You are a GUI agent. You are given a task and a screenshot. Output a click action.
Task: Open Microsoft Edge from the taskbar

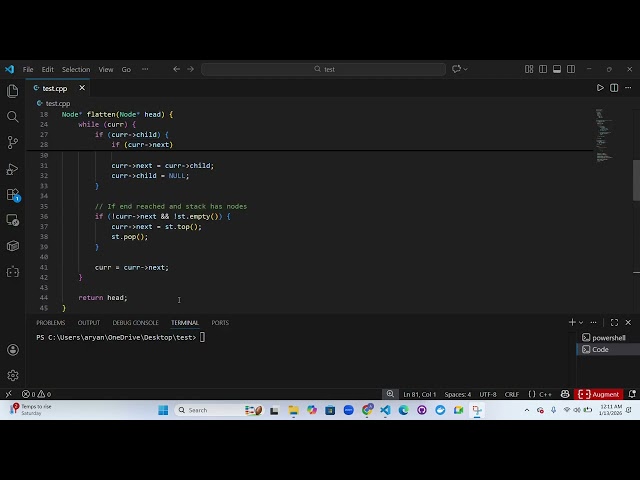[x=403, y=410]
